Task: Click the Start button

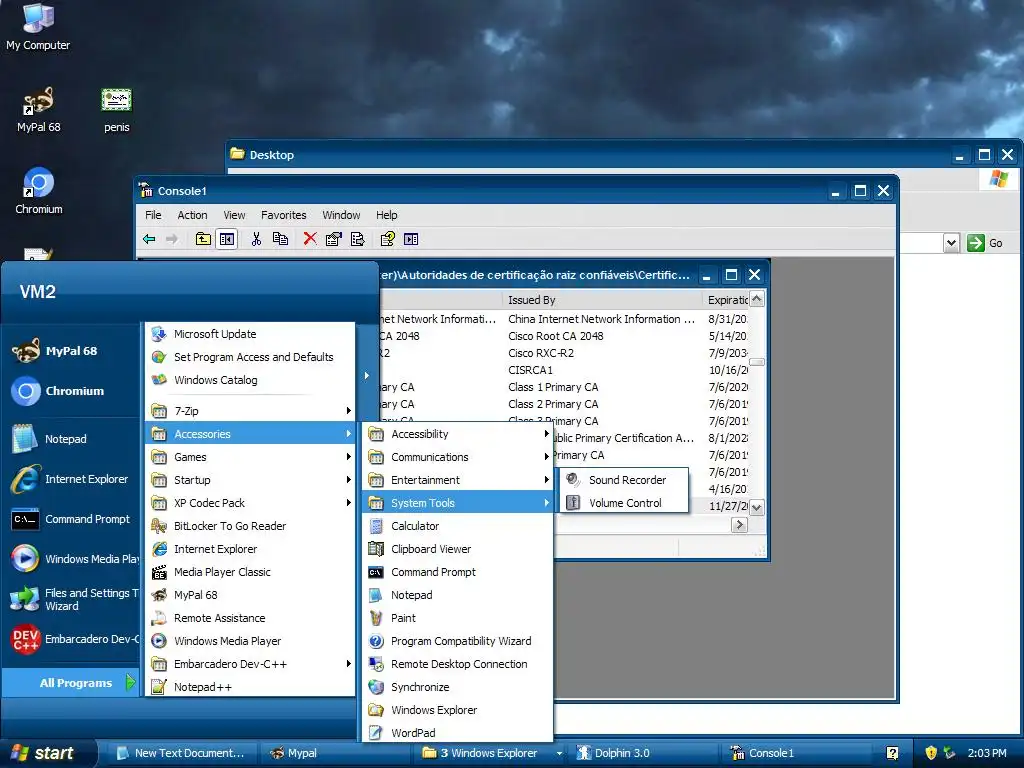Action: [x=47, y=753]
